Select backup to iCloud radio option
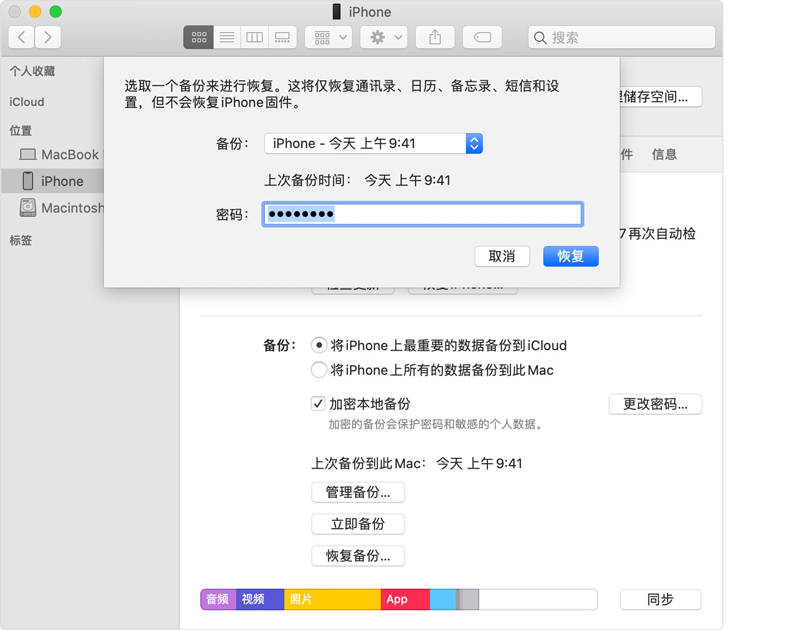 [x=319, y=345]
